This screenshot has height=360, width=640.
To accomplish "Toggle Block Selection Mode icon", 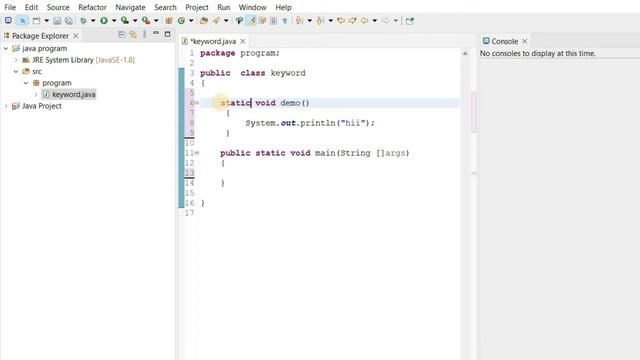I will pos(273,20).
